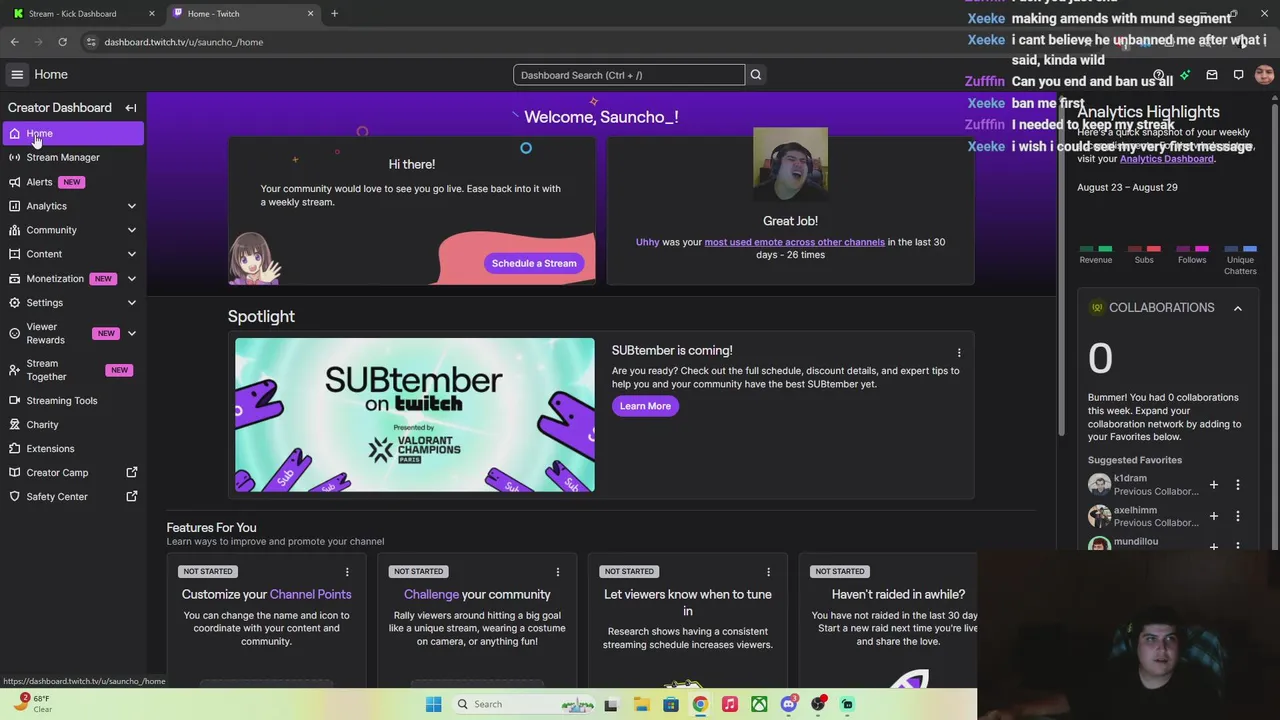This screenshot has width=1280, height=720.
Task: Add k1dram to Favorites
Action: [1213, 485]
